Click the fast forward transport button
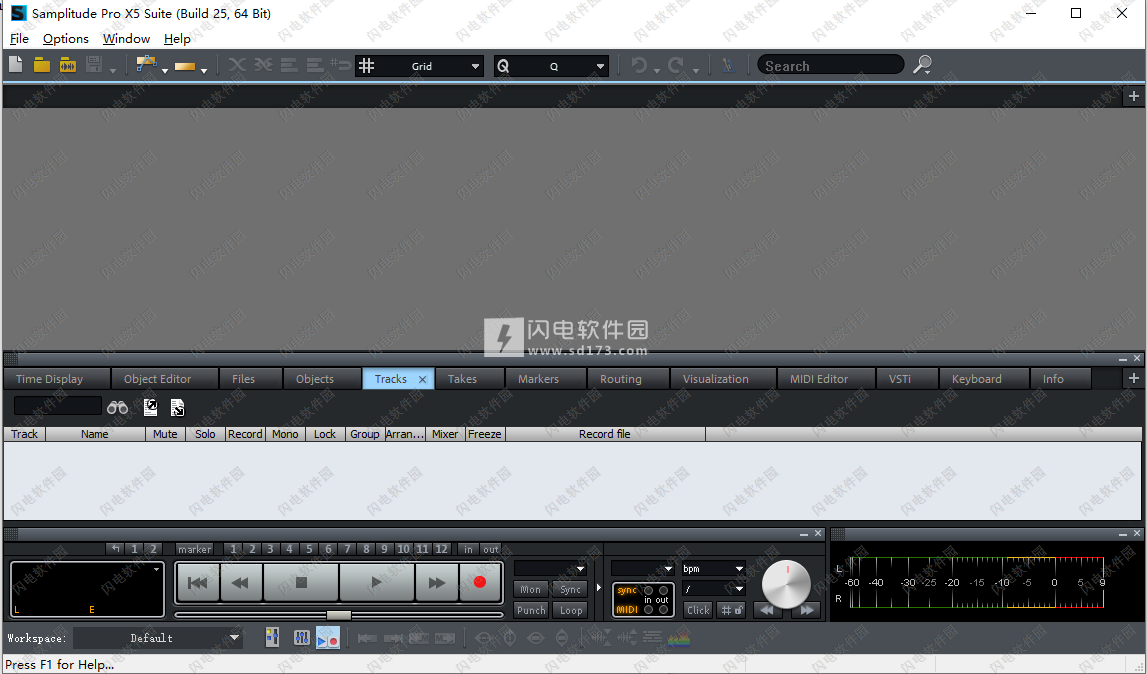The height and width of the screenshot is (674, 1147). coord(437,583)
